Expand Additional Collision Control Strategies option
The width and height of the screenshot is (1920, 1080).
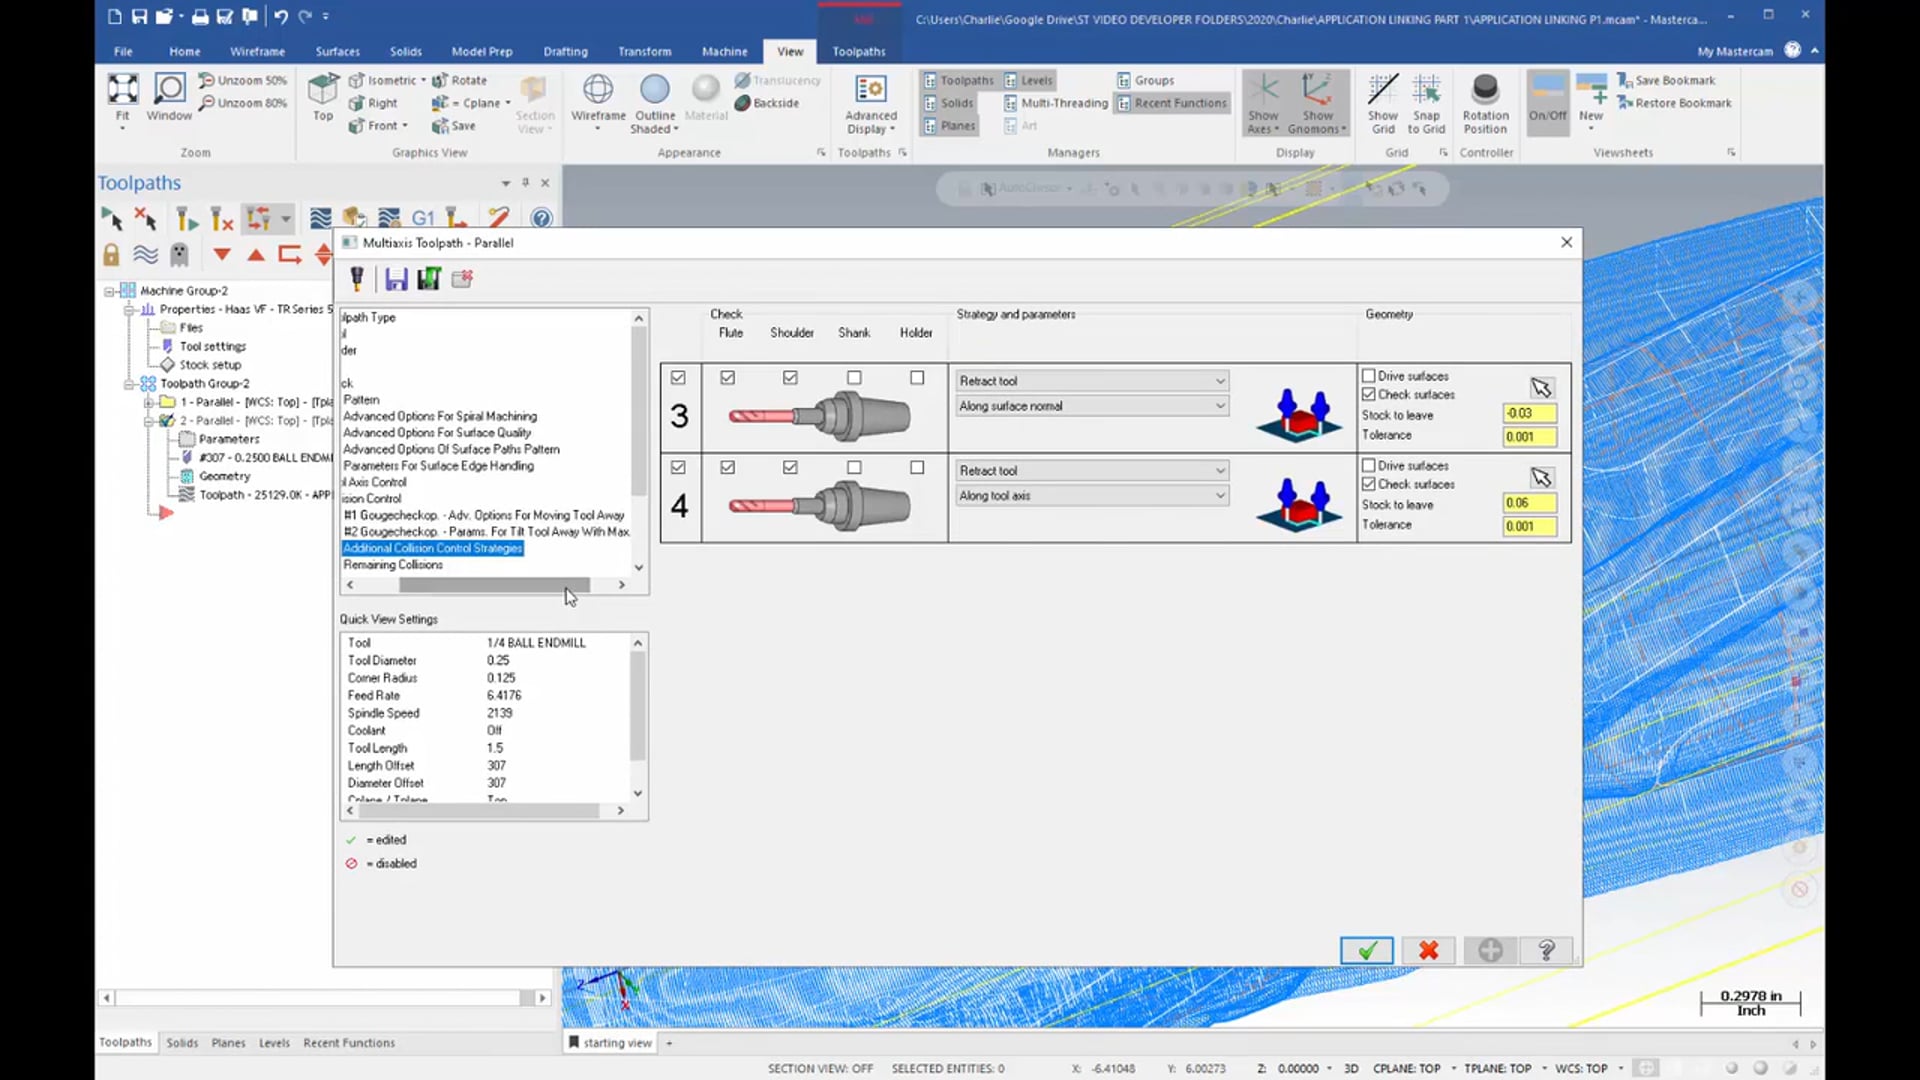pyautogui.click(x=433, y=547)
